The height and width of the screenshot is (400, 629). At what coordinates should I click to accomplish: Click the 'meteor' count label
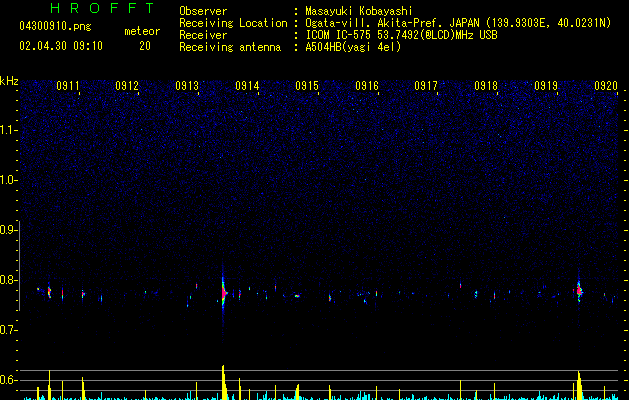click(x=142, y=31)
